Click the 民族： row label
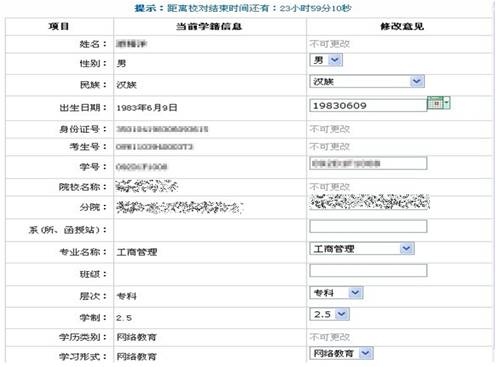Viewport: 496px width, 367px height. point(93,85)
